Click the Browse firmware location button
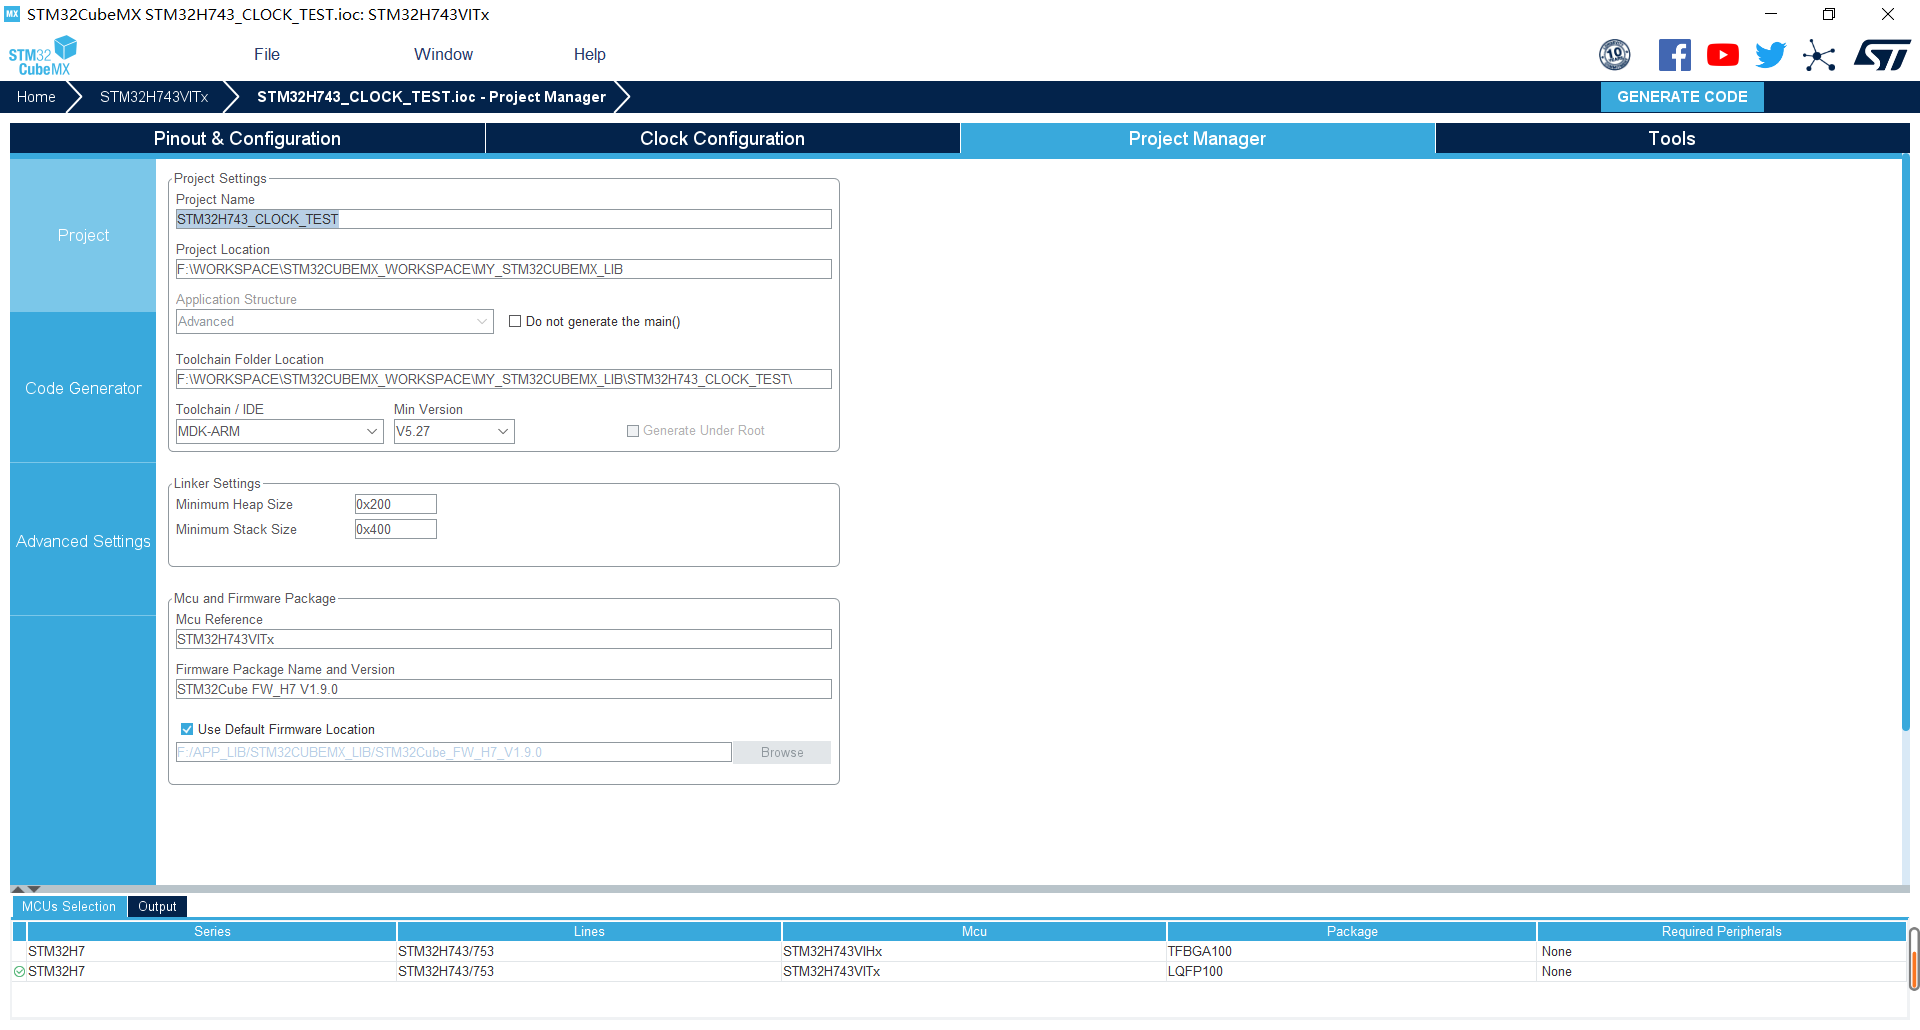Viewport: 1920px width, 1030px height. tap(782, 752)
